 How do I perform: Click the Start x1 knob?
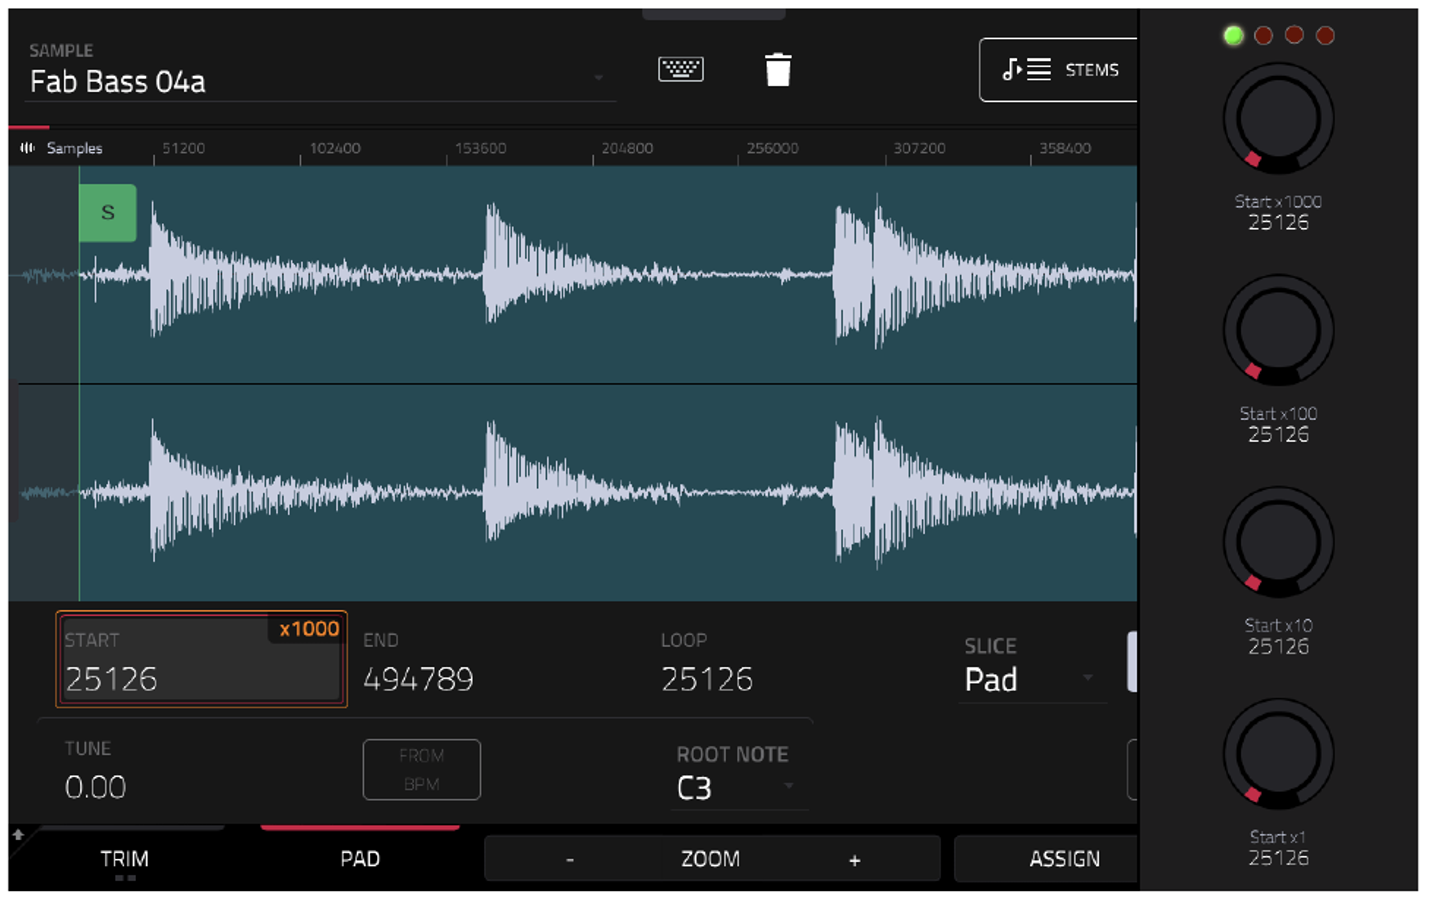(x=1278, y=755)
